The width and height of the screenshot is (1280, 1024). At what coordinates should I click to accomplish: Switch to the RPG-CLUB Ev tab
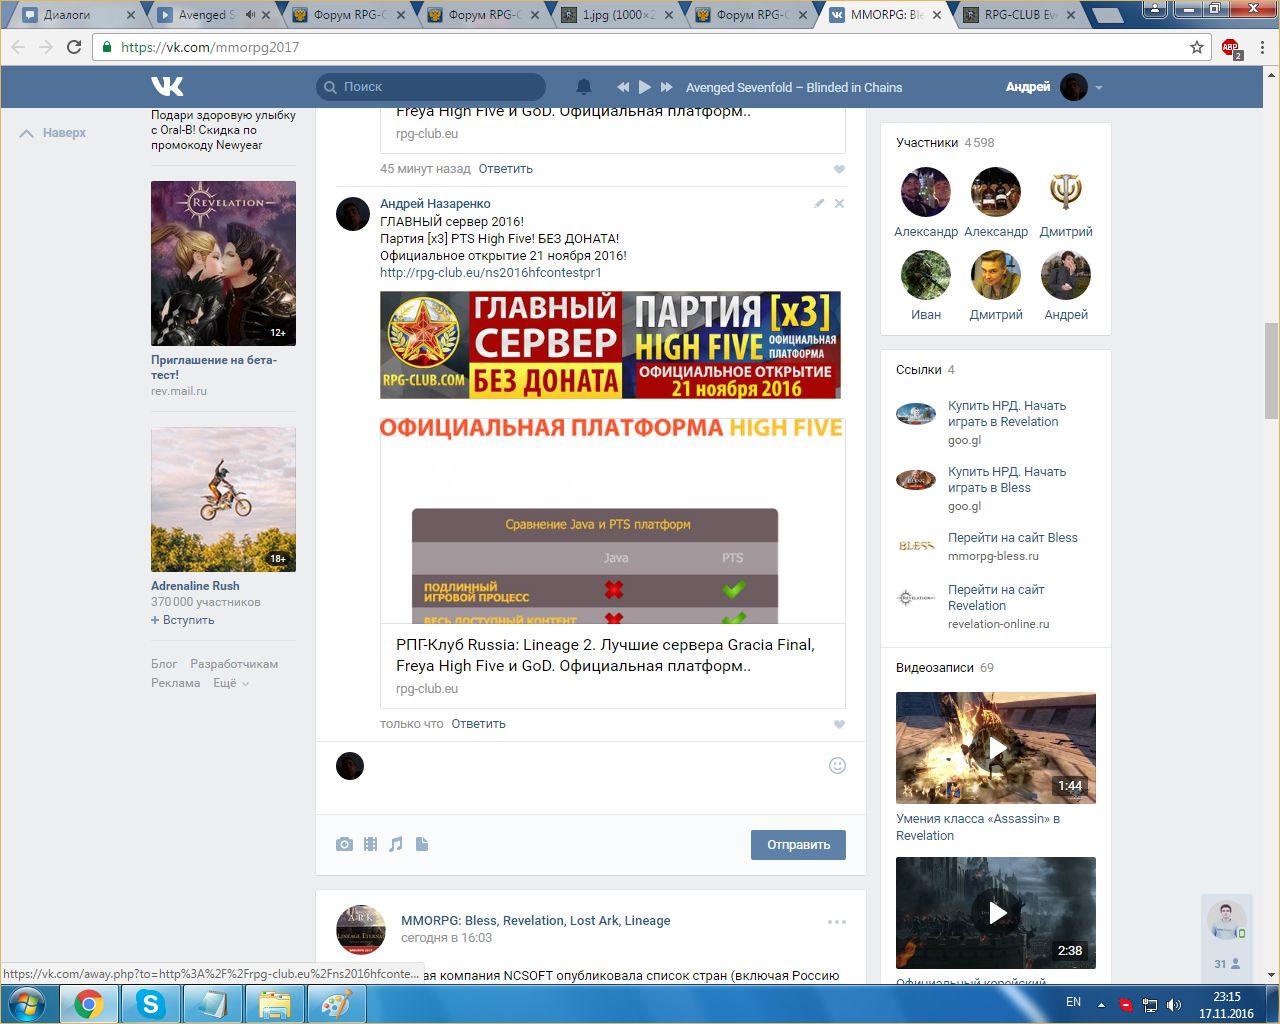click(1020, 15)
